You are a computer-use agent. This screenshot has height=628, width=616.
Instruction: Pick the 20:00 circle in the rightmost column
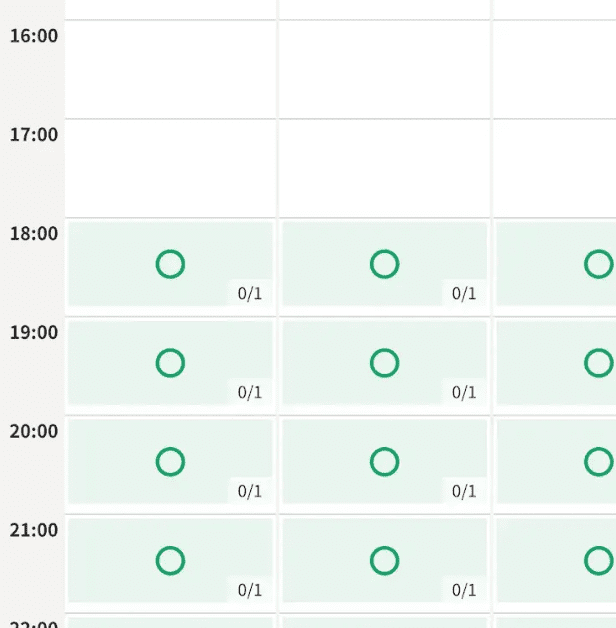tap(599, 462)
